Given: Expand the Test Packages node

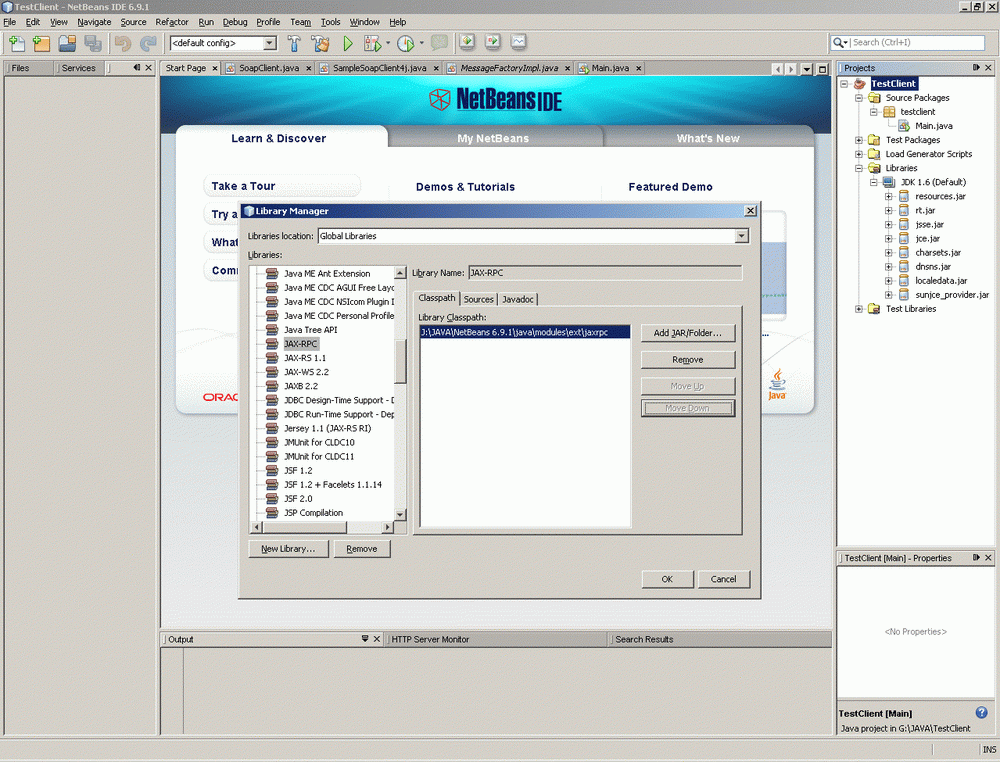Looking at the screenshot, I should tap(859, 140).
